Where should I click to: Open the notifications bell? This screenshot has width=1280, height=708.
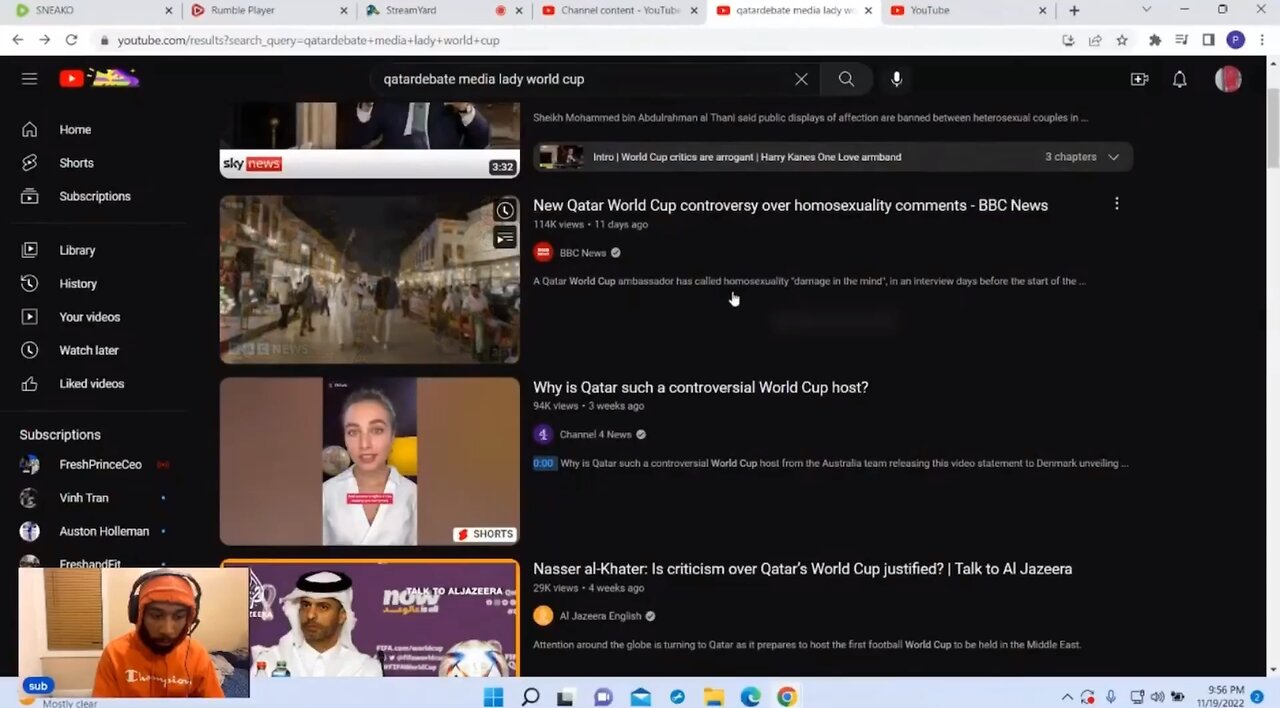point(1180,79)
